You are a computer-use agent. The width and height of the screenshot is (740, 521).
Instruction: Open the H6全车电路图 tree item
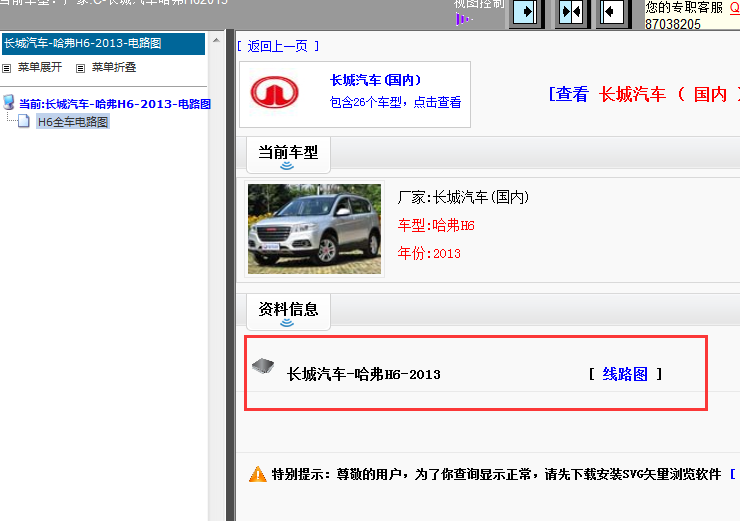[x=73, y=122]
